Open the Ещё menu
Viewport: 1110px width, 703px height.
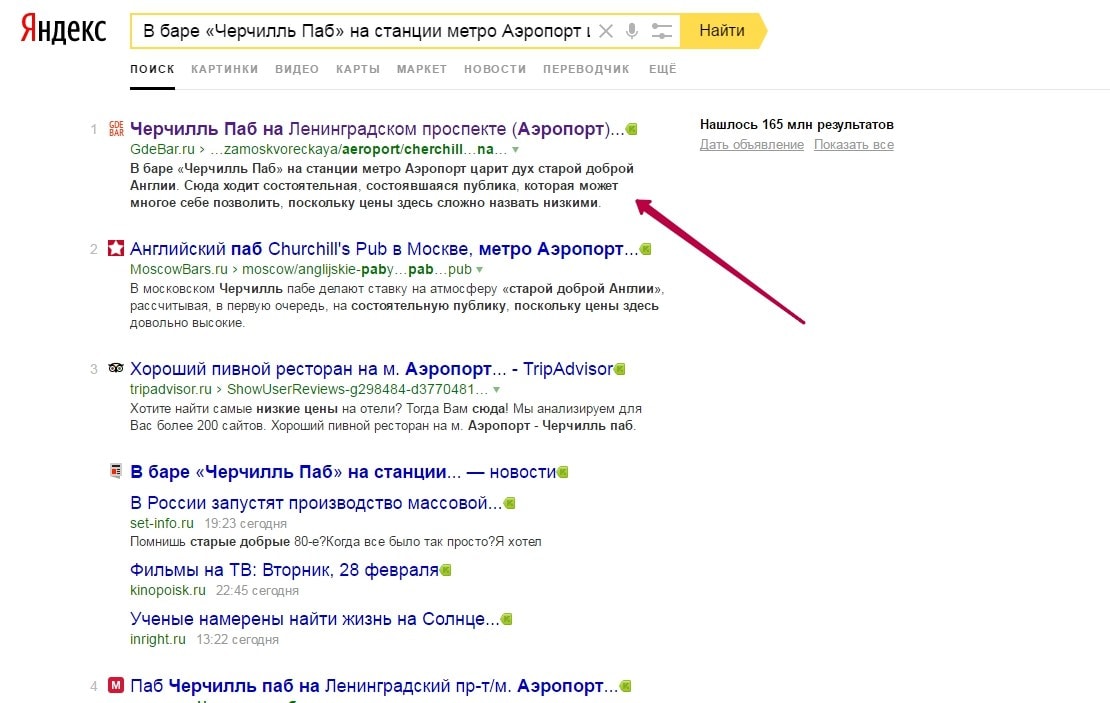[x=663, y=69]
